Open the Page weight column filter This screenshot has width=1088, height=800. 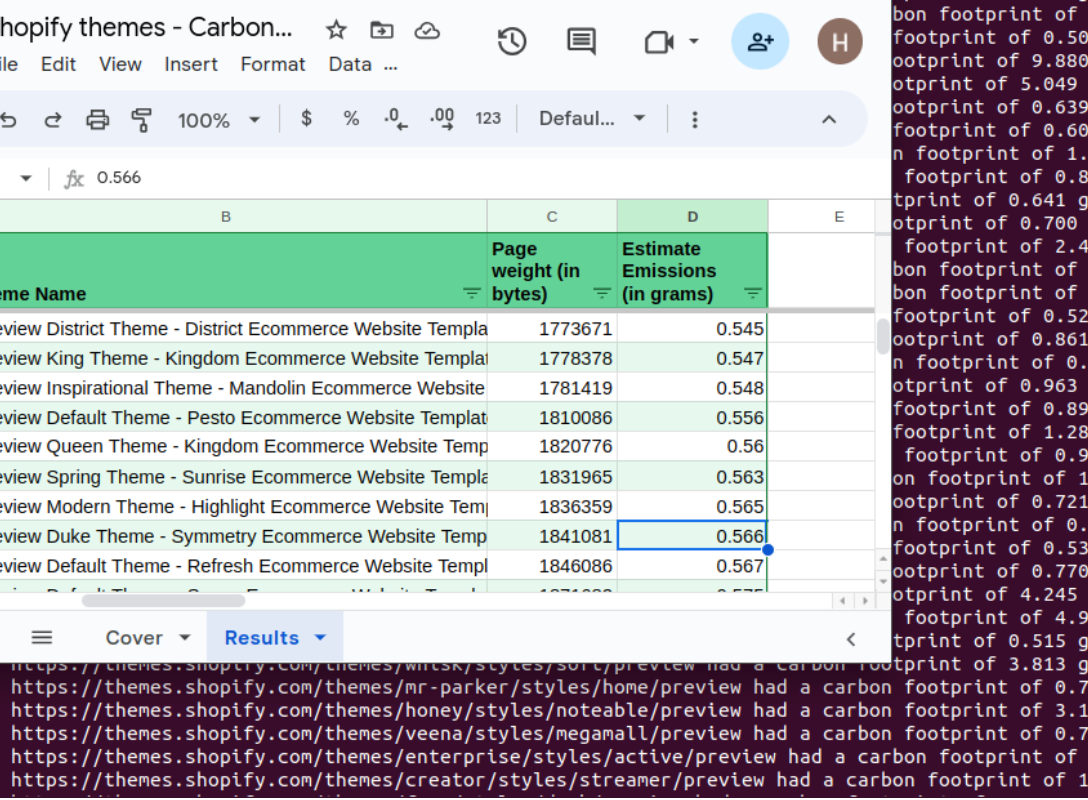(602, 293)
